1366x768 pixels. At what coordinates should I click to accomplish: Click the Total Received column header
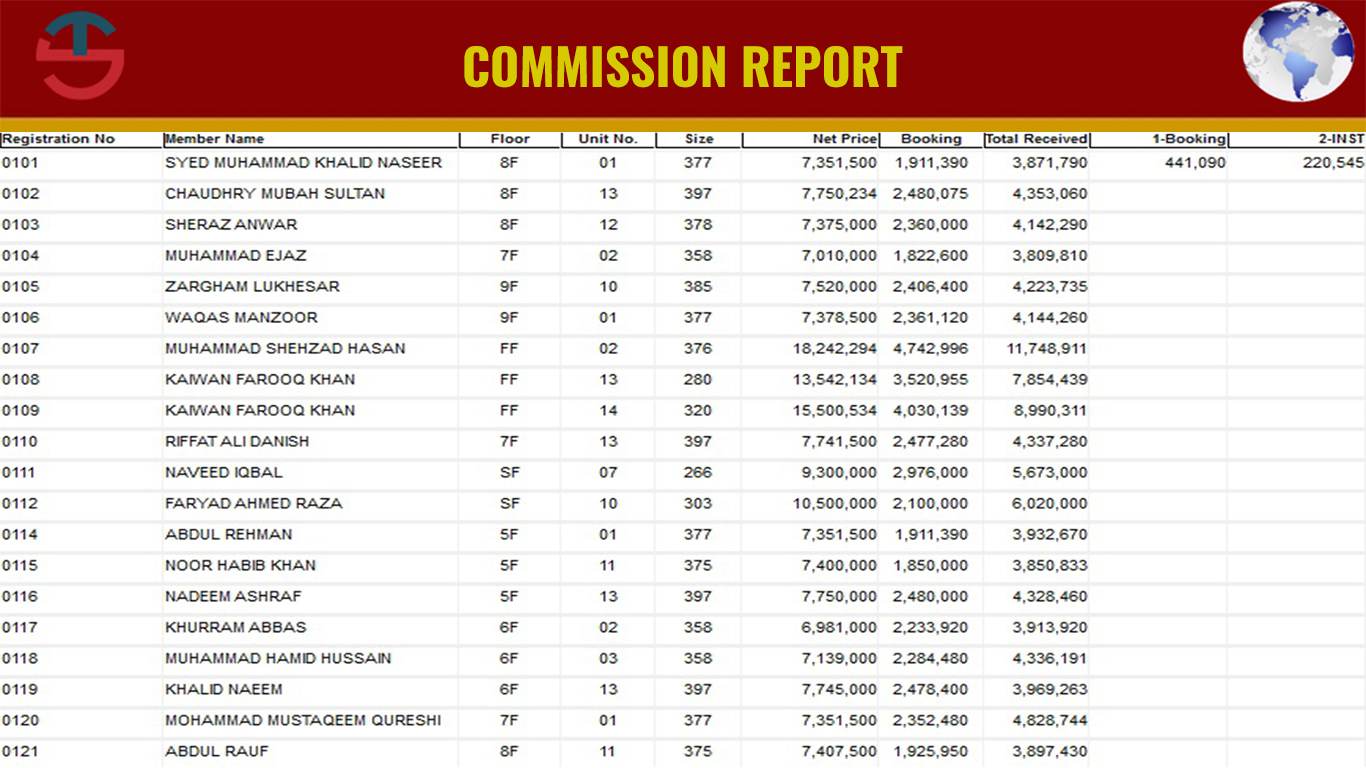click(1037, 139)
